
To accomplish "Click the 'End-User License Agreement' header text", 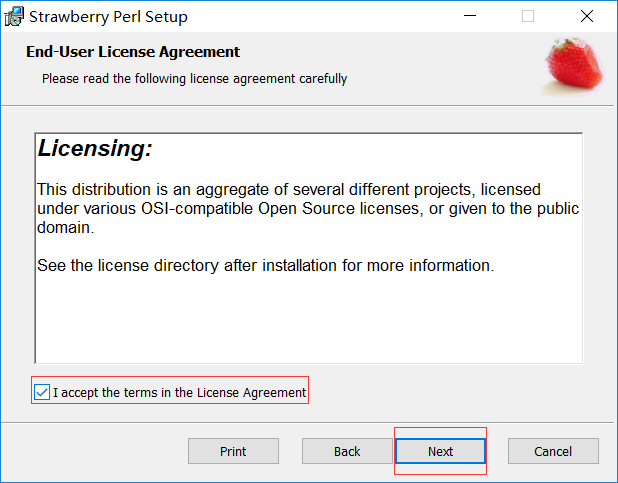I will tap(133, 52).
